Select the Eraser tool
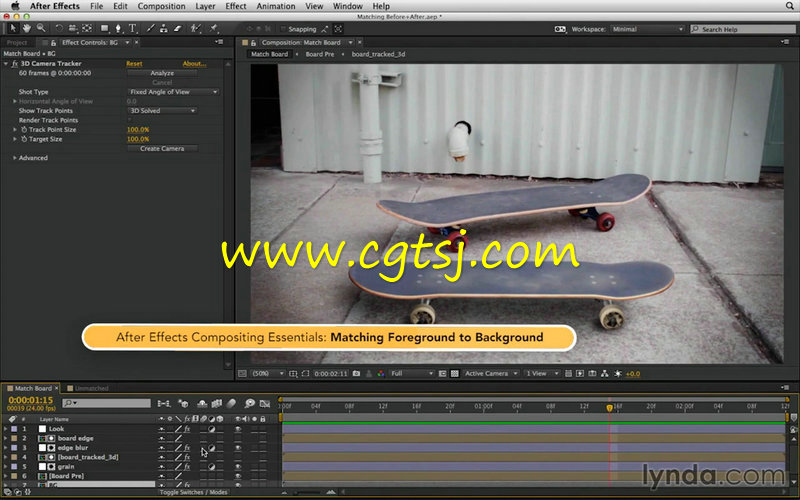The image size is (800, 500). click(x=178, y=29)
